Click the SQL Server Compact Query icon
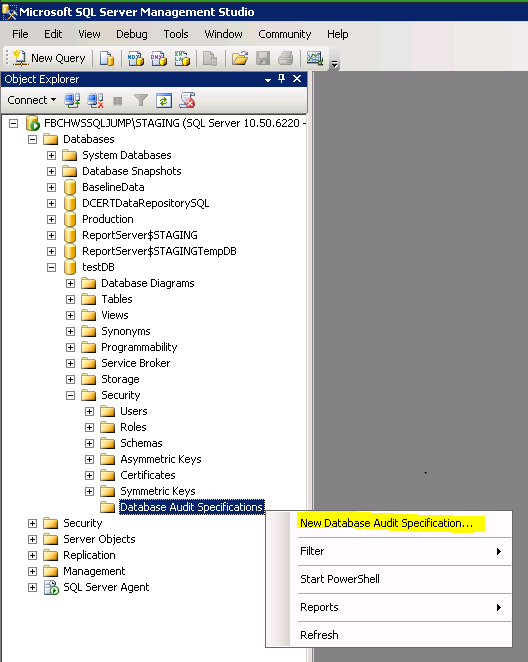This screenshot has height=662, width=528. [210, 58]
